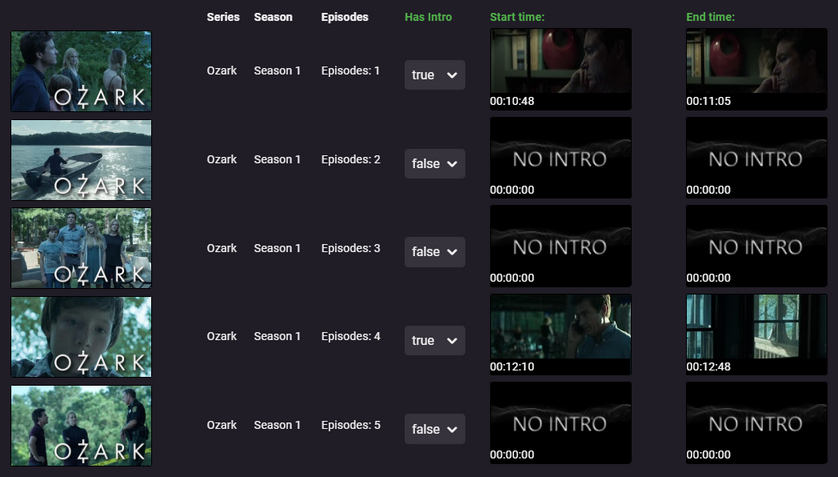The image size is (838, 477).
Task: Open end time frame at 00:11:05
Action: 756,69
